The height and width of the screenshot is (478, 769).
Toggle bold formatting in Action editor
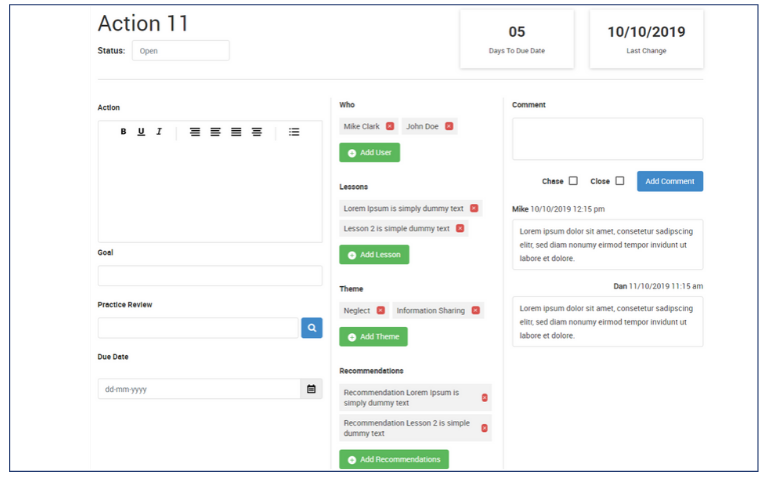pyautogui.click(x=123, y=131)
